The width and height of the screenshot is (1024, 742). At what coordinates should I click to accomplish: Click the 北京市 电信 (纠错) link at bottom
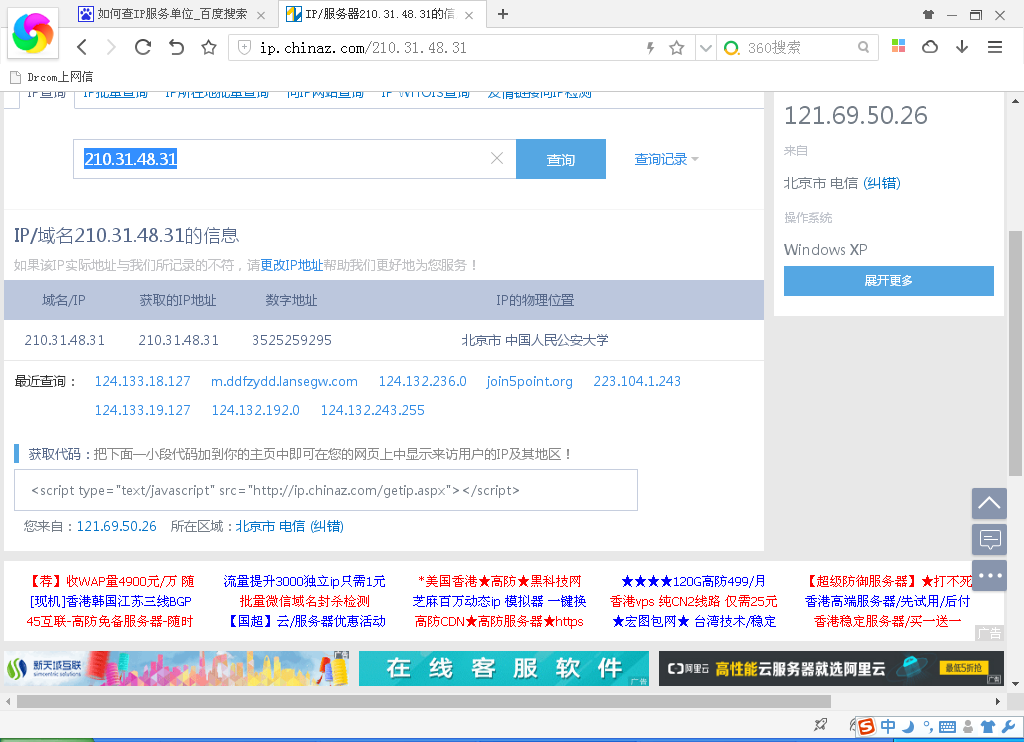289,526
